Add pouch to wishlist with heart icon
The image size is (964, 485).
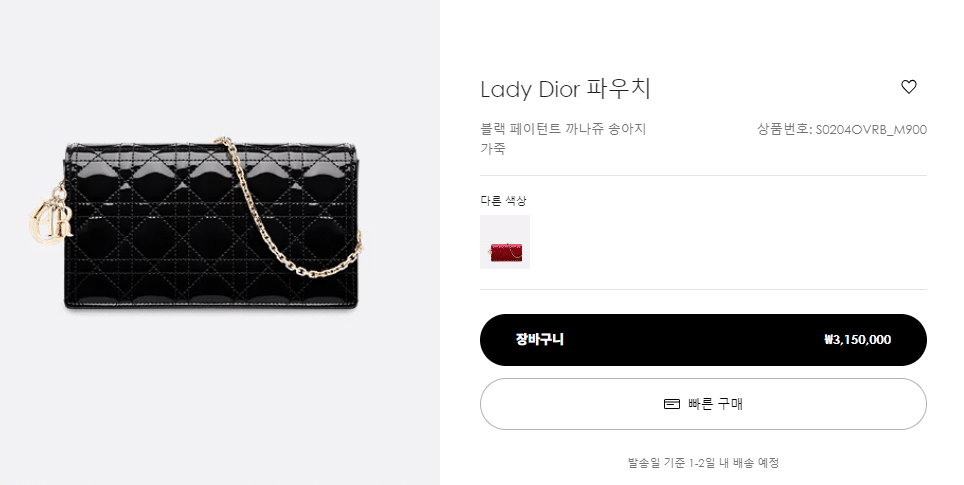tap(909, 87)
